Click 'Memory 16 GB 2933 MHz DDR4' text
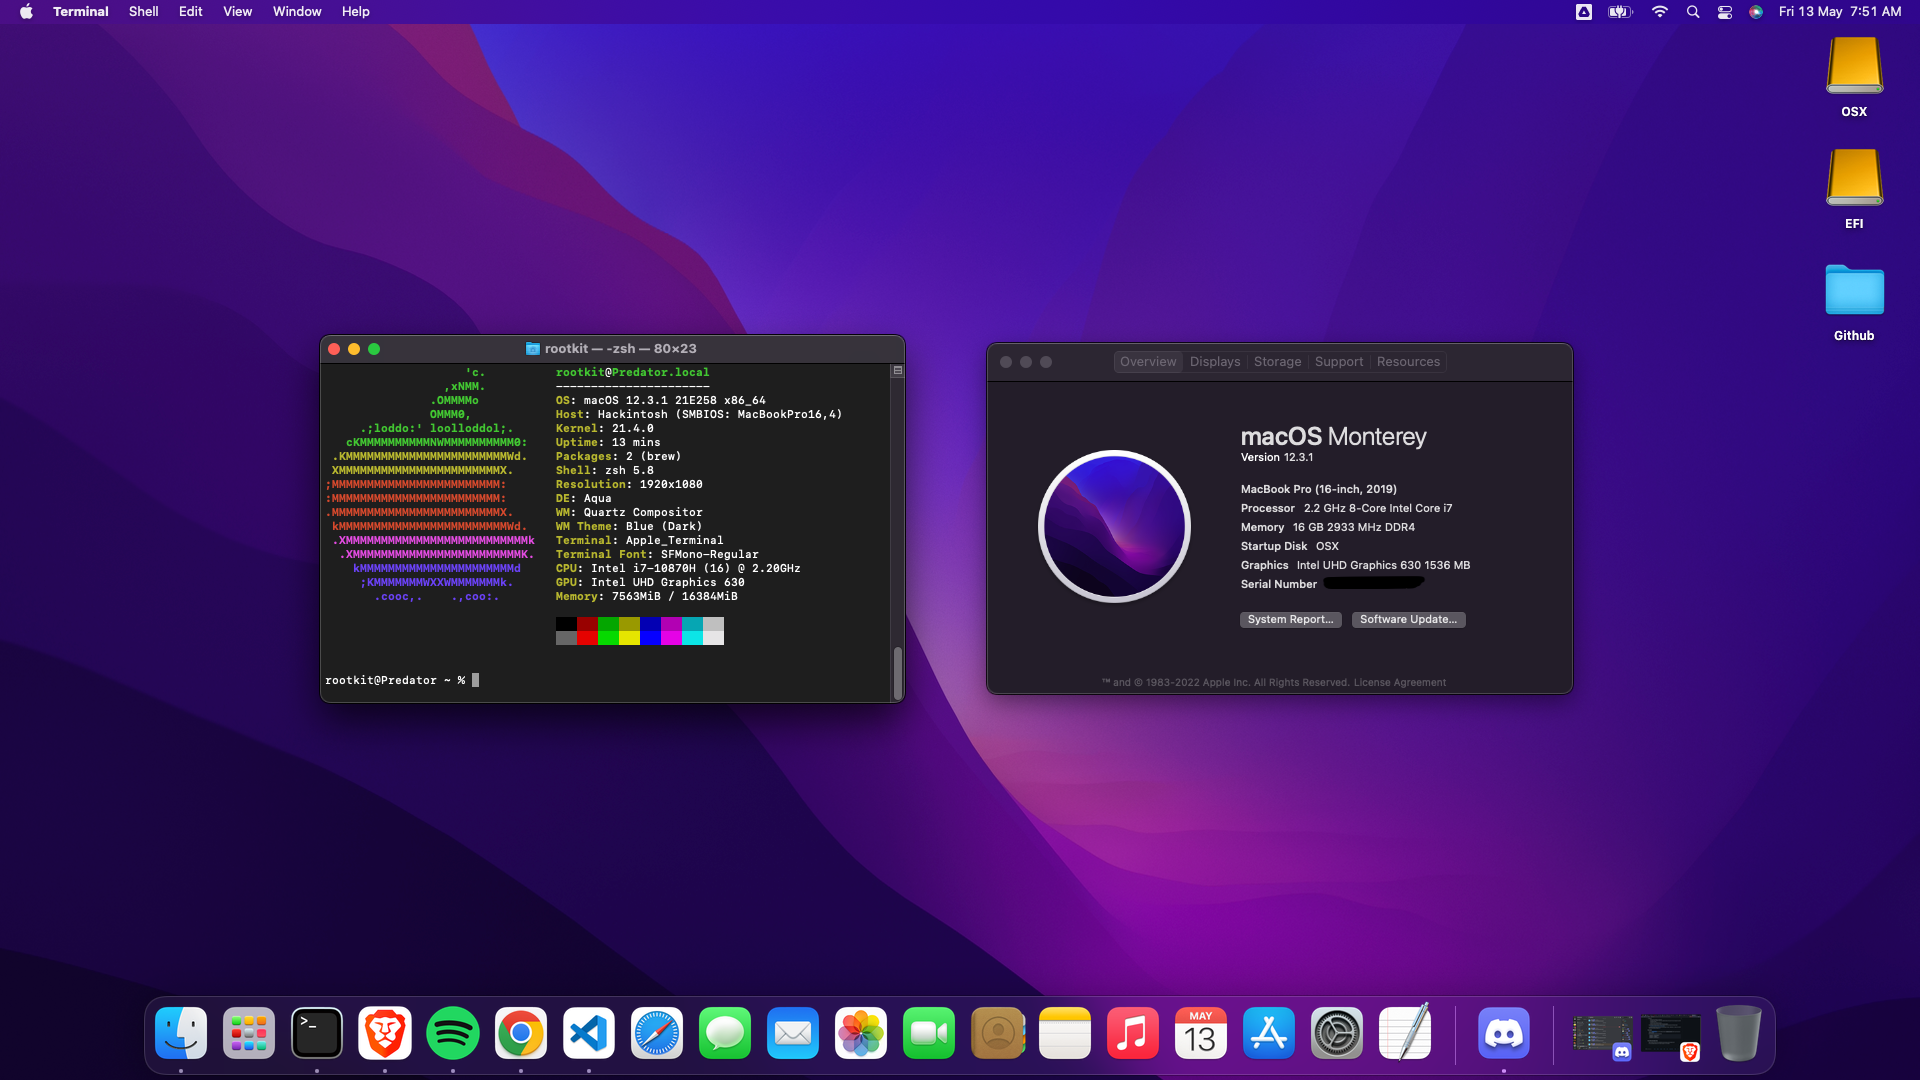The image size is (1920, 1080). click(x=1328, y=527)
